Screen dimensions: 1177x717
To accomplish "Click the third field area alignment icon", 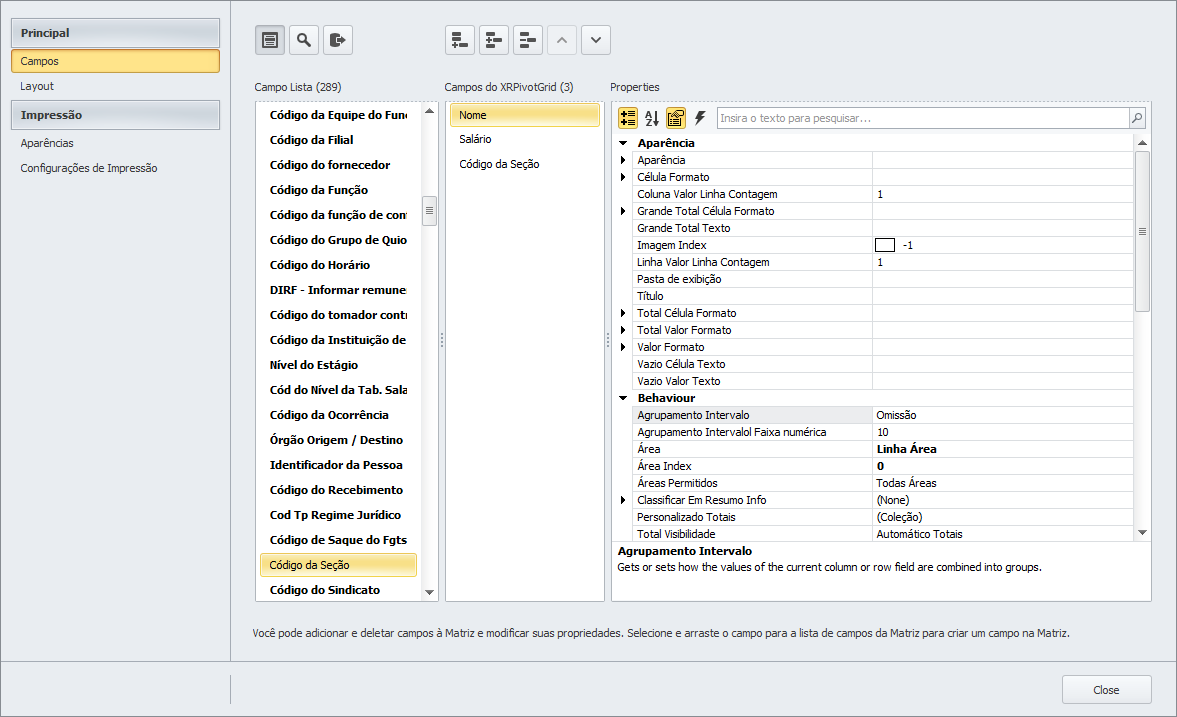I will pos(528,40).
